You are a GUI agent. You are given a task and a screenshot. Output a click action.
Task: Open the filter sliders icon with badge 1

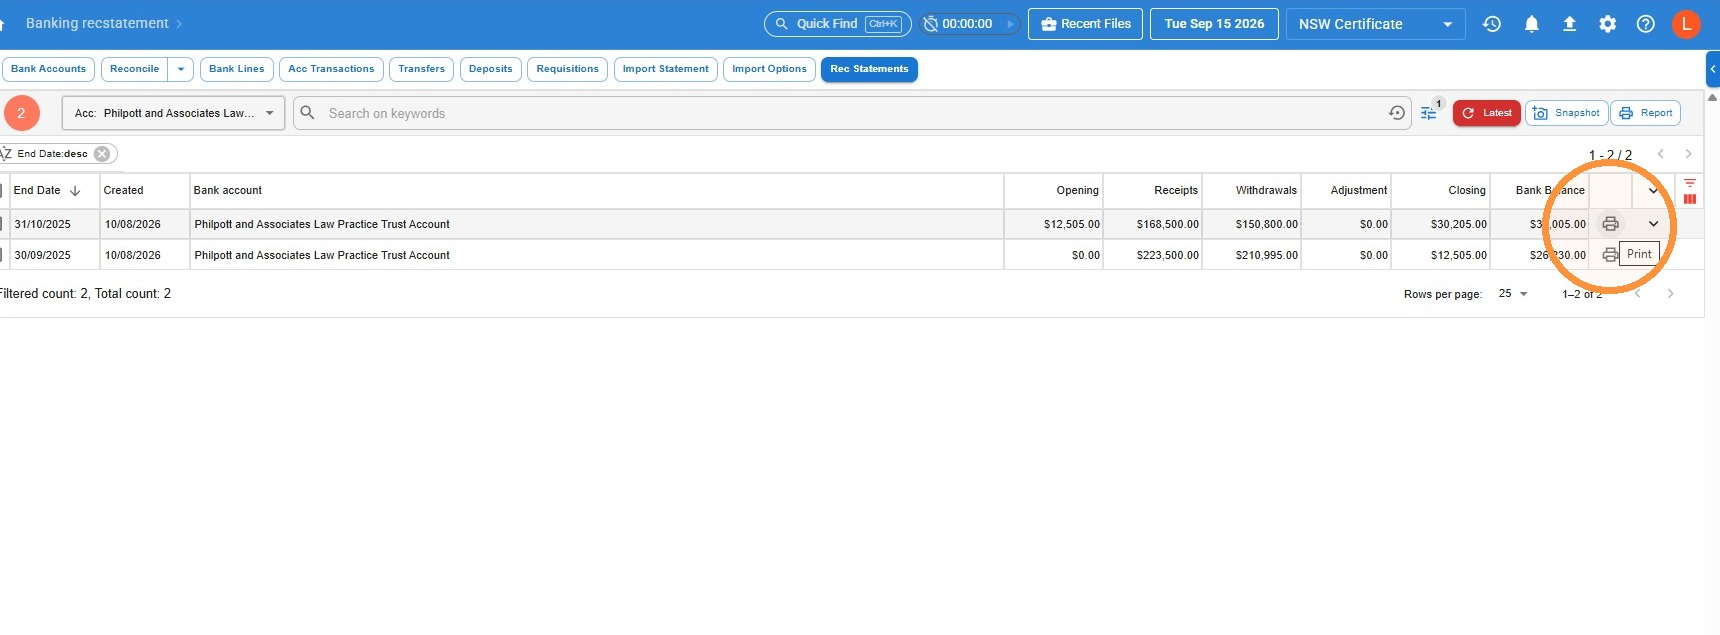pyautogui.click(x=1429, y=114)
